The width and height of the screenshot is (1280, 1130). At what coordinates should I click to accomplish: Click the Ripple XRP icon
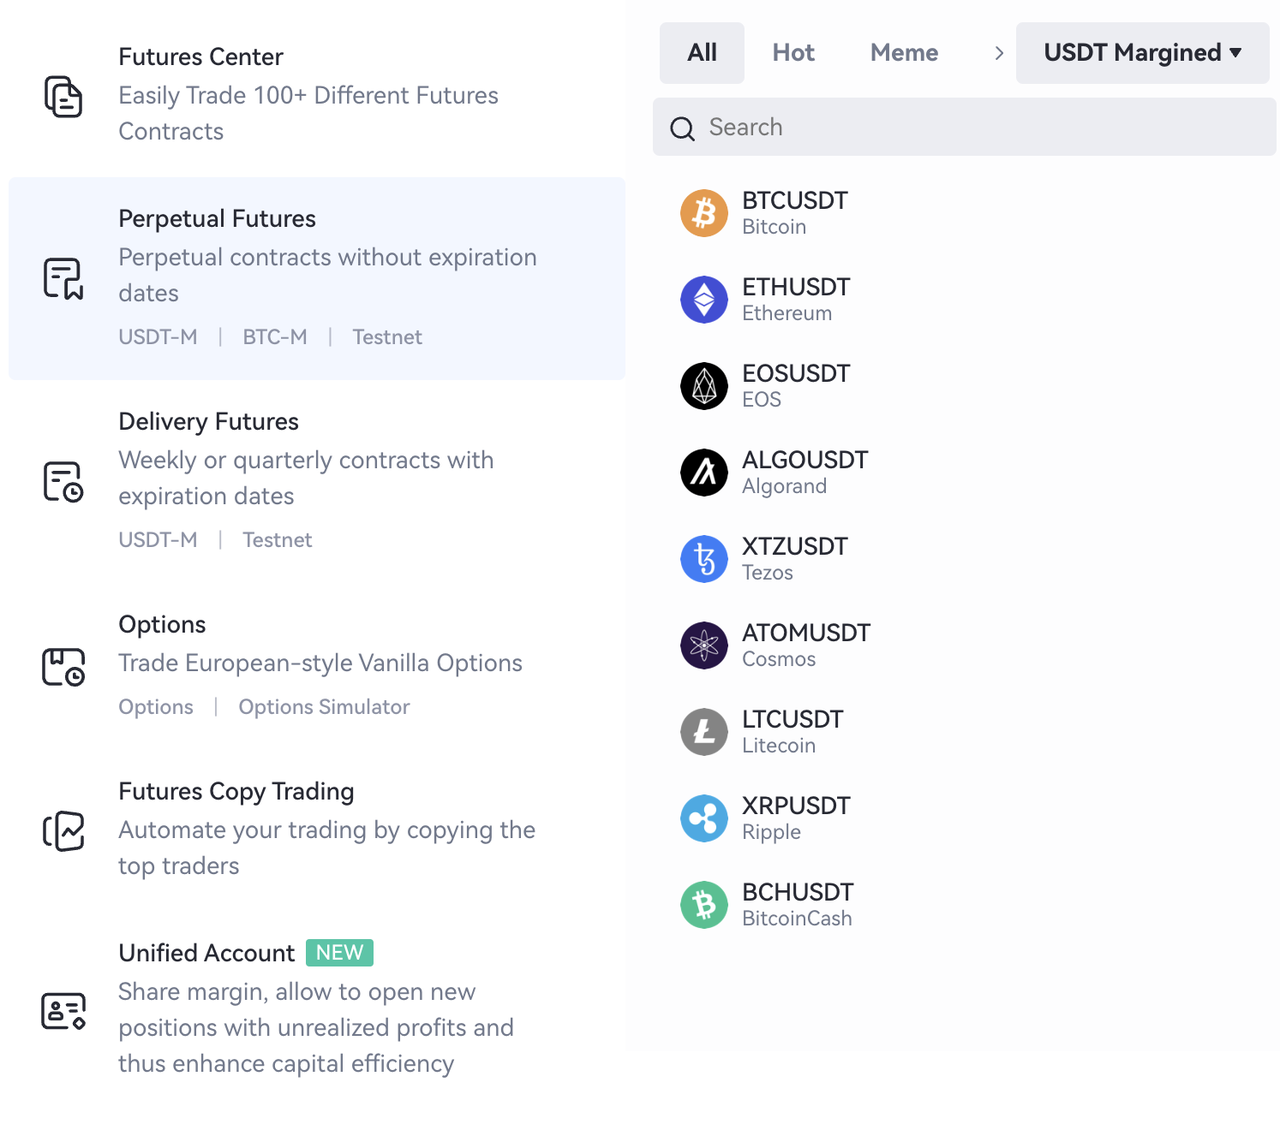click(x=704, y=818)
